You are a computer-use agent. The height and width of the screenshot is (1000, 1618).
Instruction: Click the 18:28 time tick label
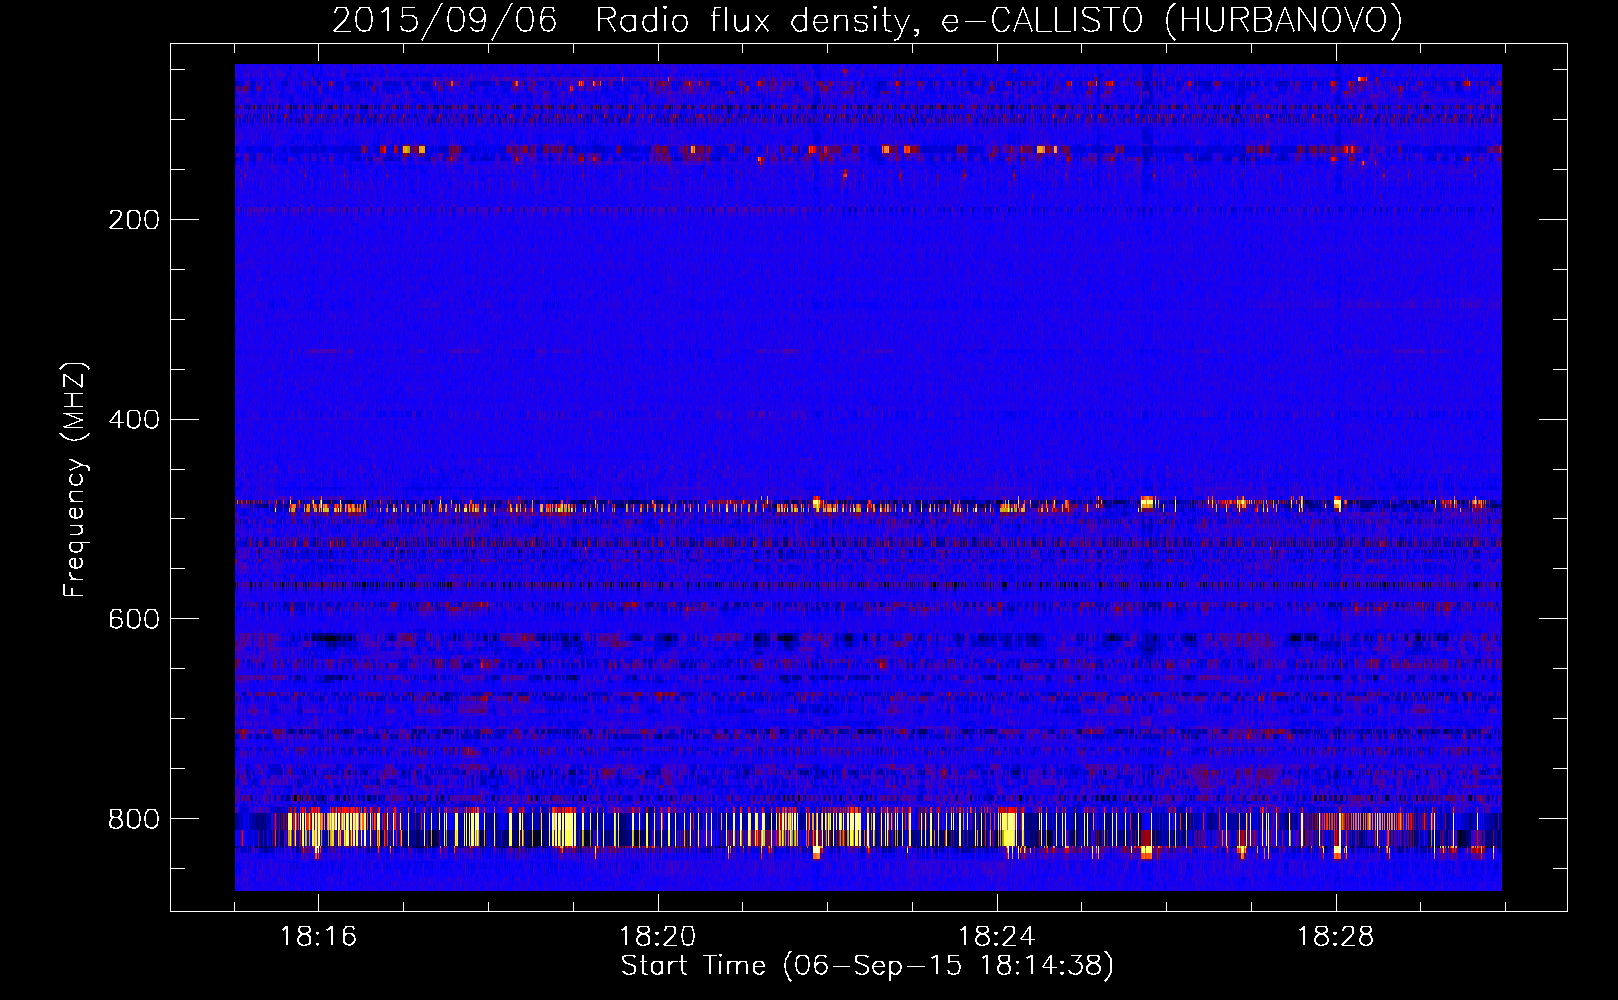point(1335,937)
